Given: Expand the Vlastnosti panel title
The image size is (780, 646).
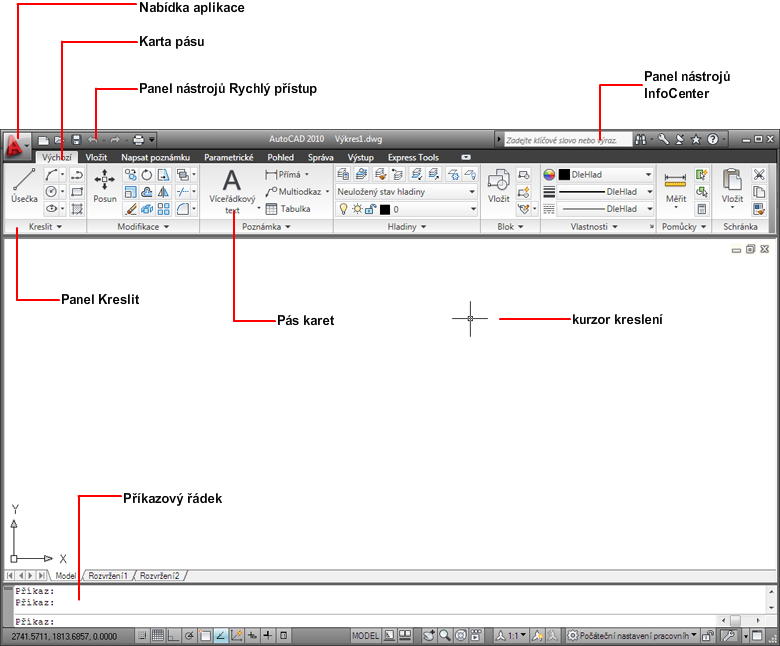Looking at the screenshot, I should 594,227.
